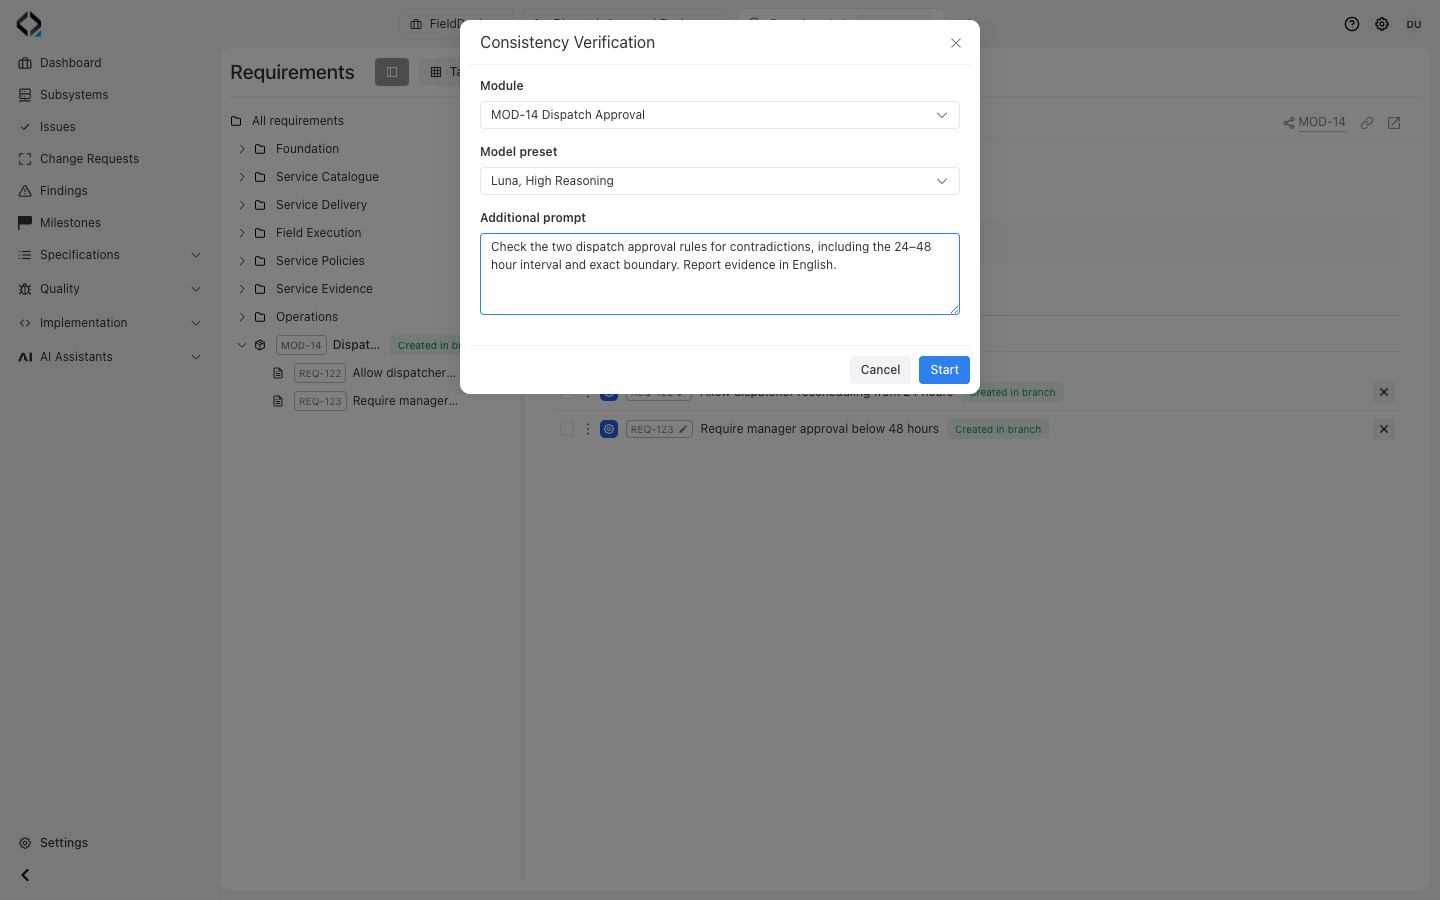Open Dashboard in sidebar
Image resolution: width=1440 pixels, height=900 pixels.
tap(70, 63)
